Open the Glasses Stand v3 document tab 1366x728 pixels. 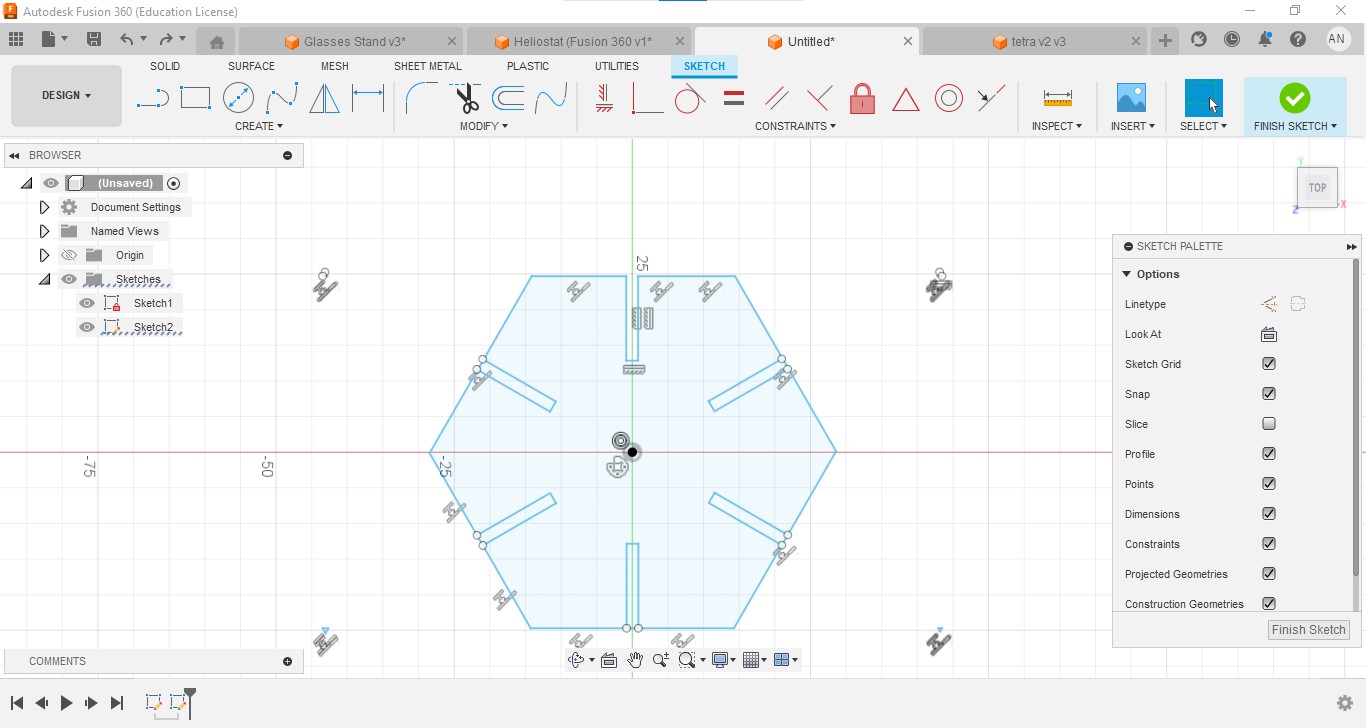click(x=354, y=42)
